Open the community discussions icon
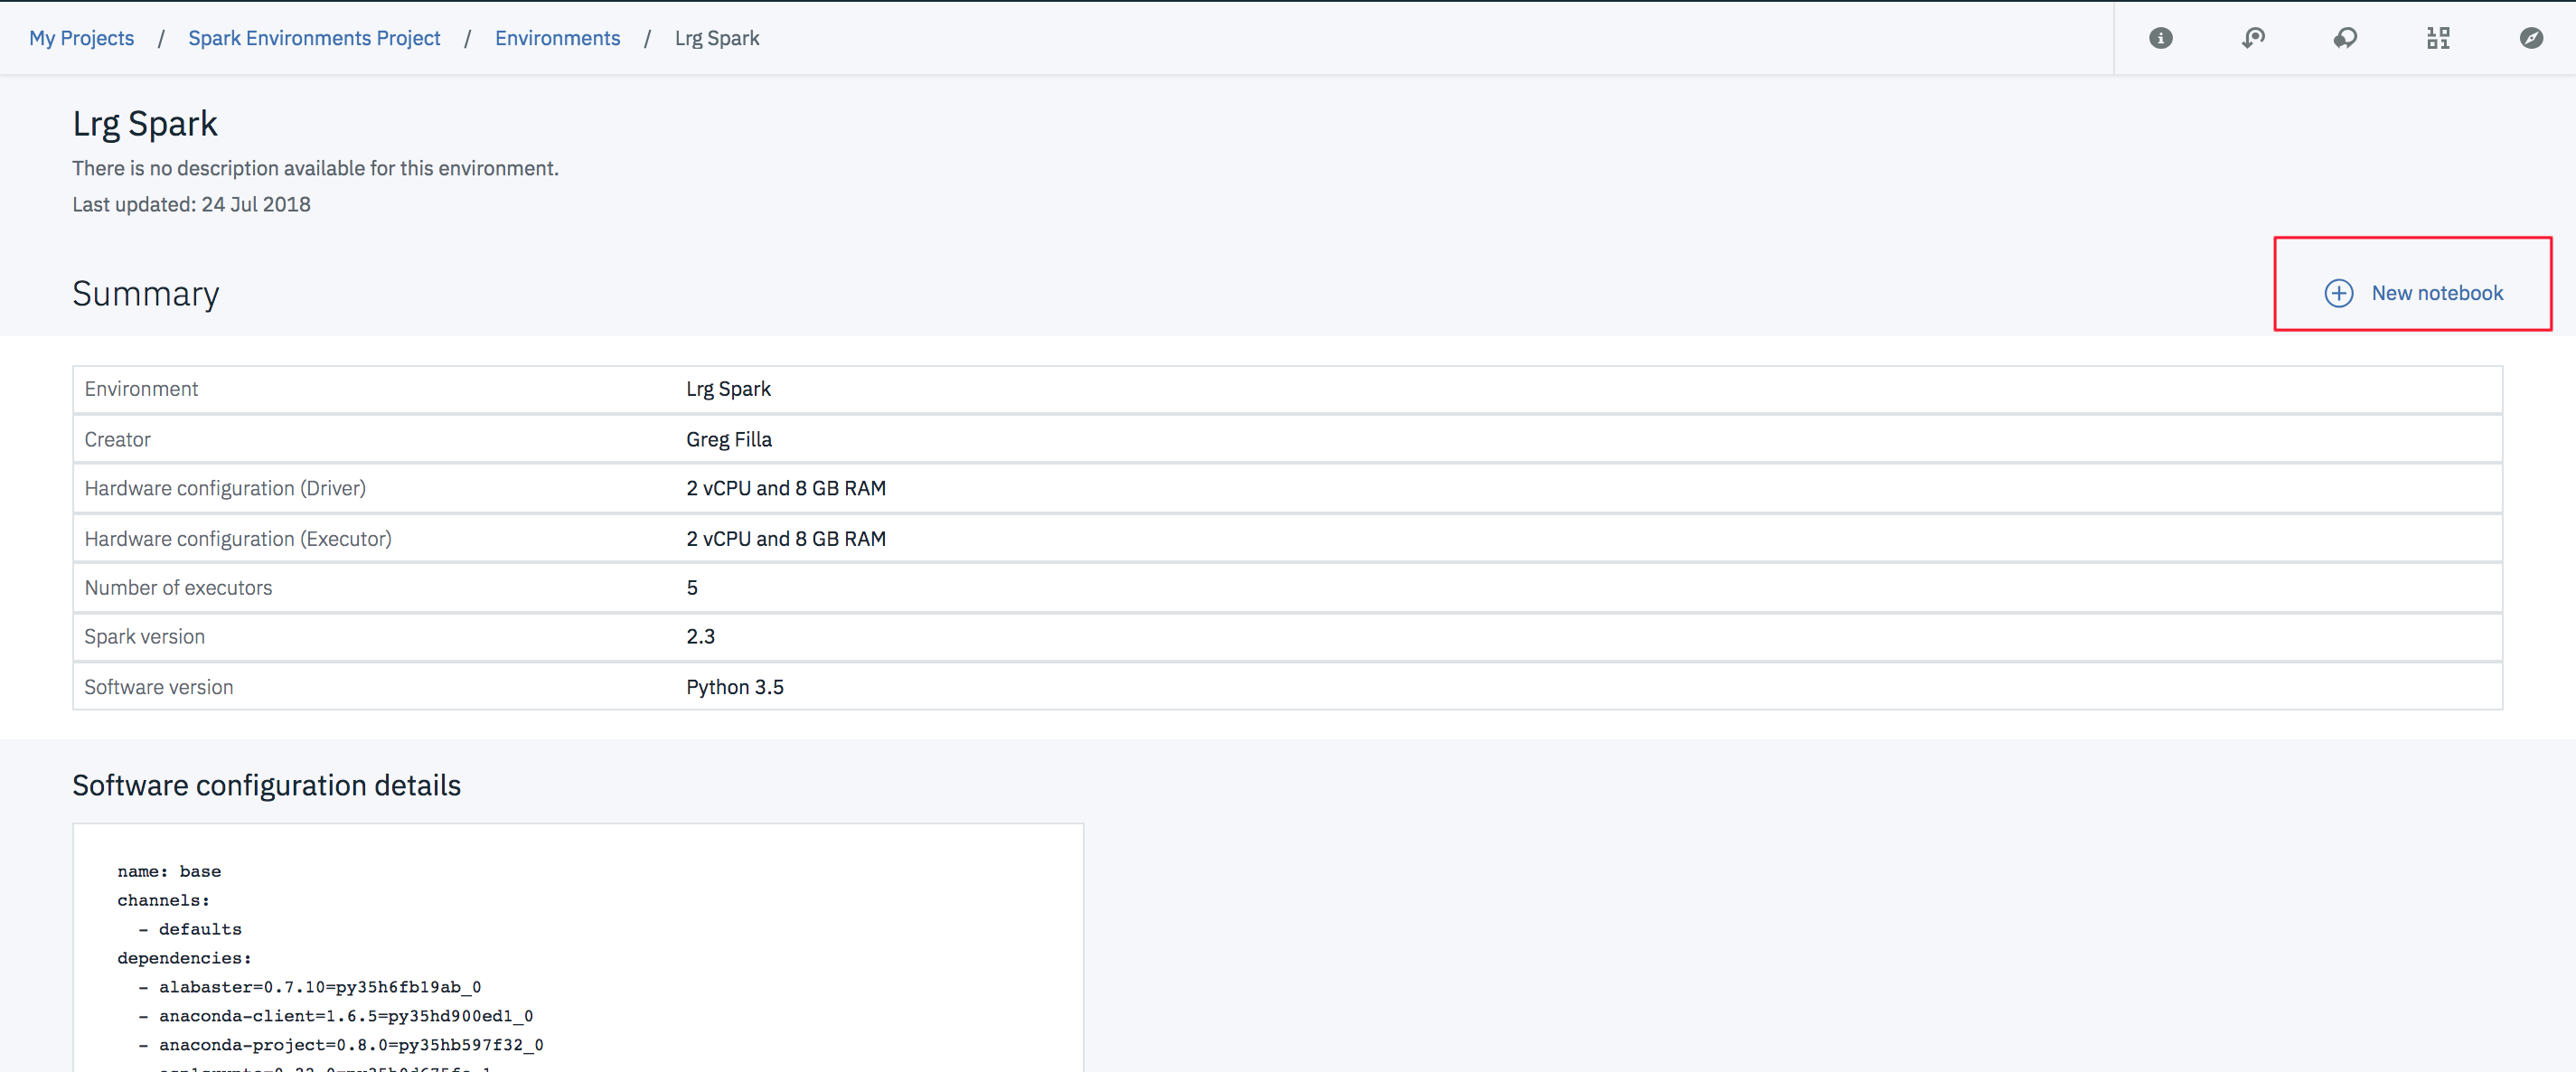 point(2345,37)
